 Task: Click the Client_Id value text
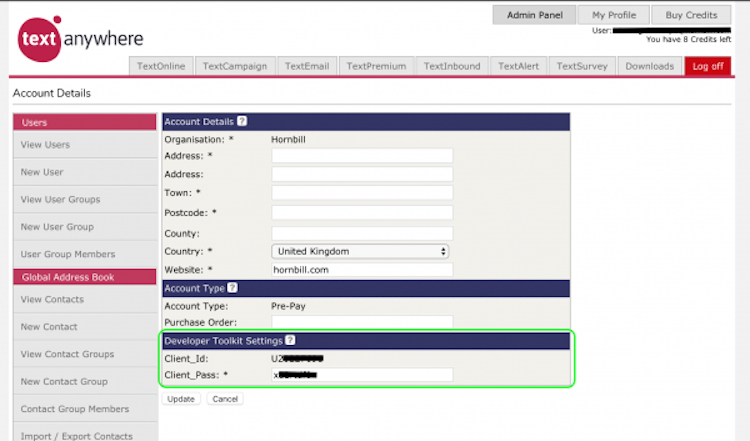(297, 358)
